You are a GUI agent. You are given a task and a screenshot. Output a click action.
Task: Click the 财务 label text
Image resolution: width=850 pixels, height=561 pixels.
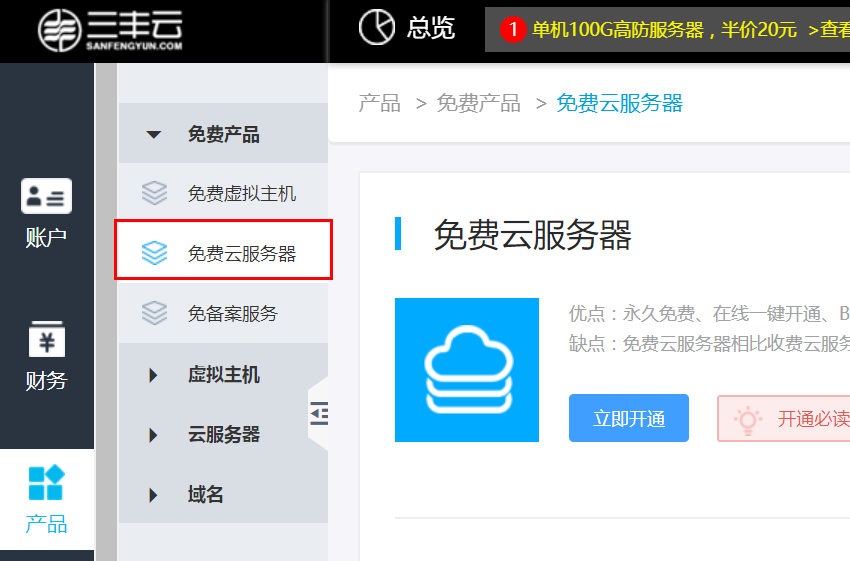pos(47,381)
